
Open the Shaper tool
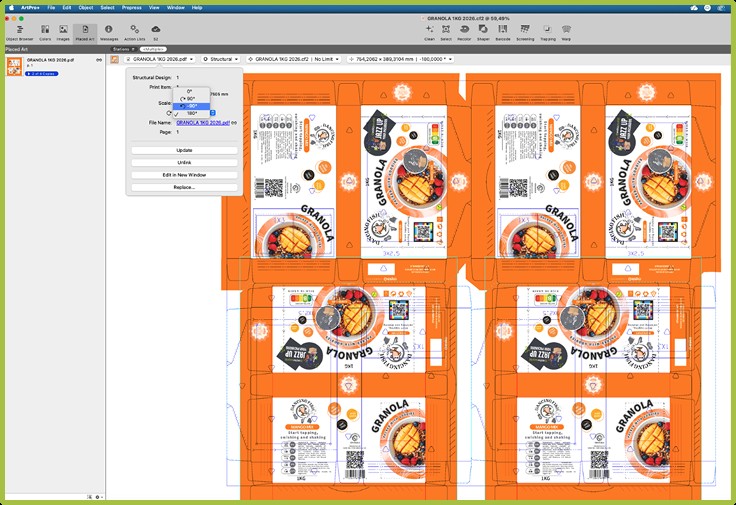[483, 33]
